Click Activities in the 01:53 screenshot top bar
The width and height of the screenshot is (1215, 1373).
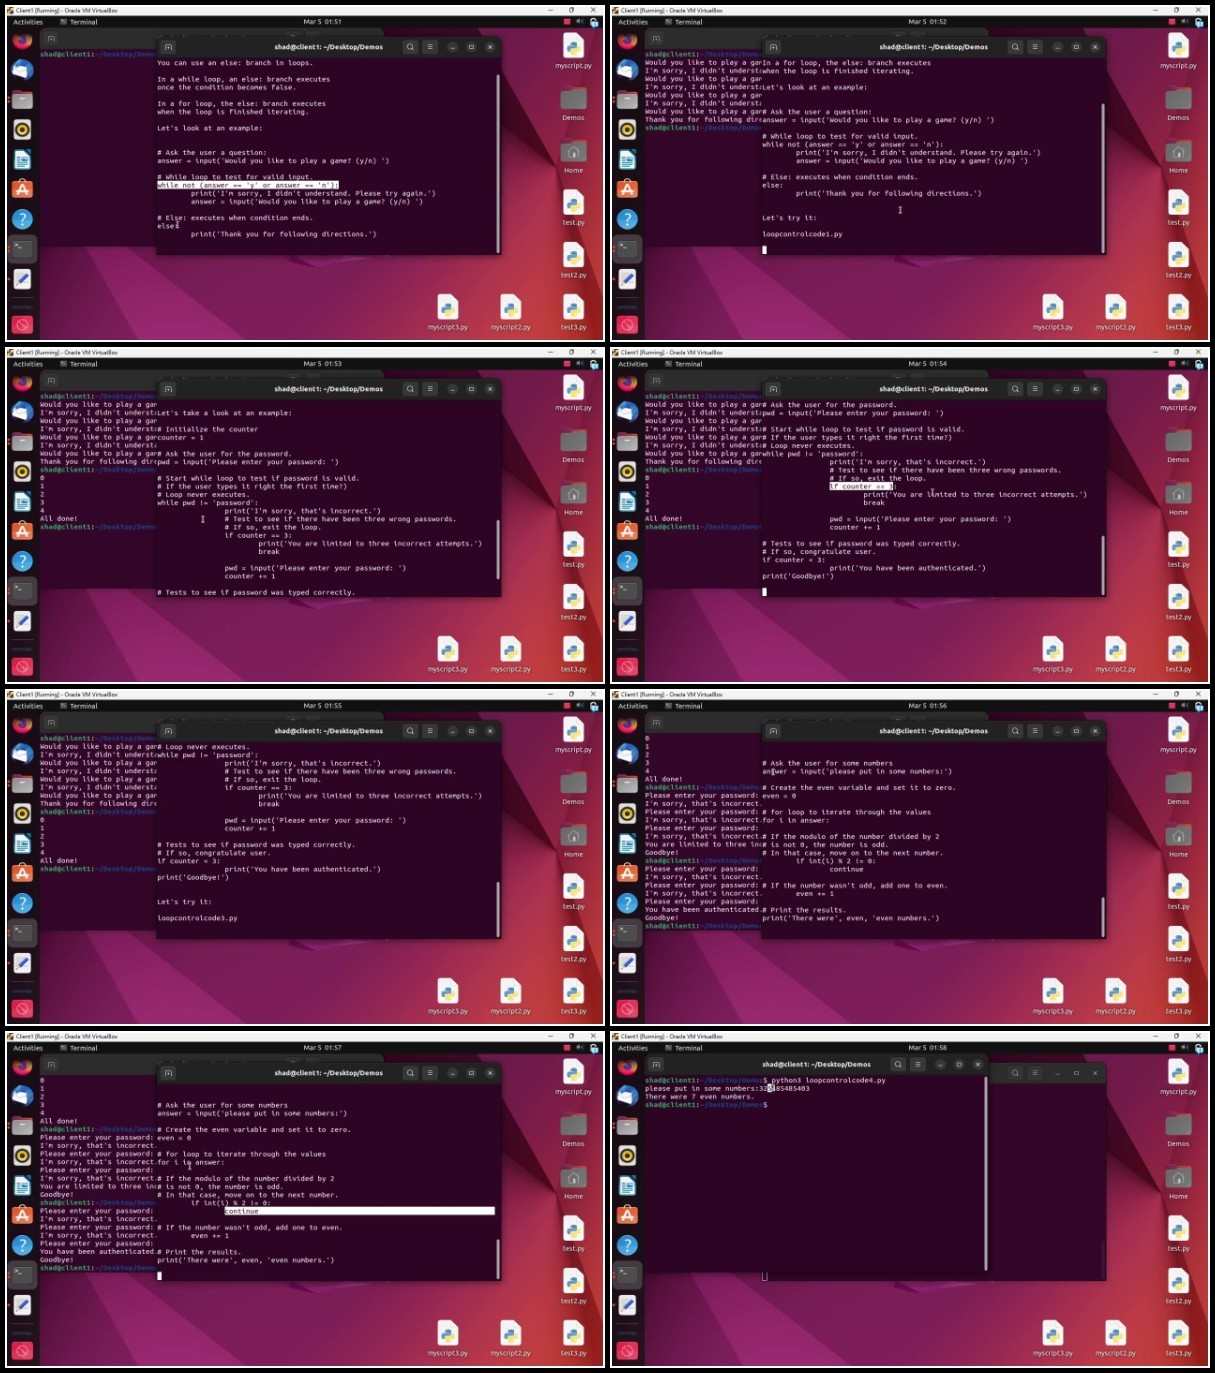[x=28, y=364]
